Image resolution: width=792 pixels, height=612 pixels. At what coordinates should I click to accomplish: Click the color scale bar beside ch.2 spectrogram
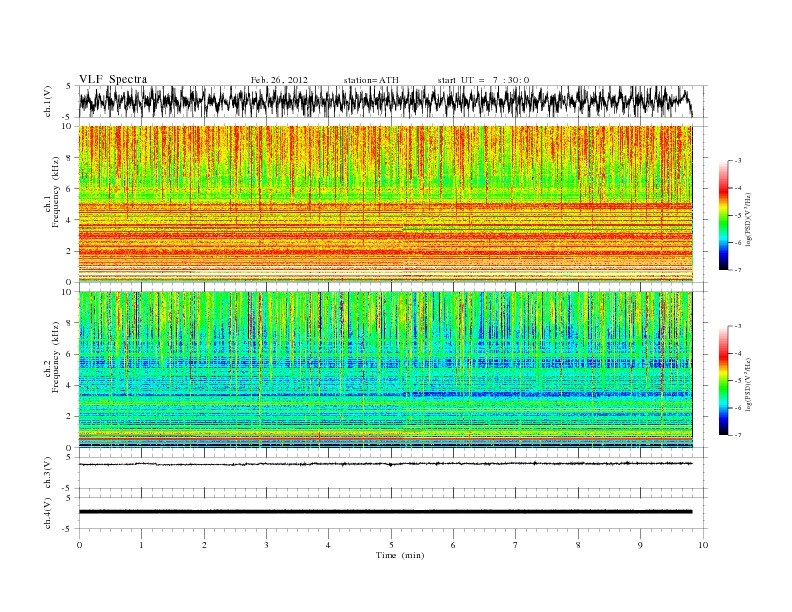723,380
